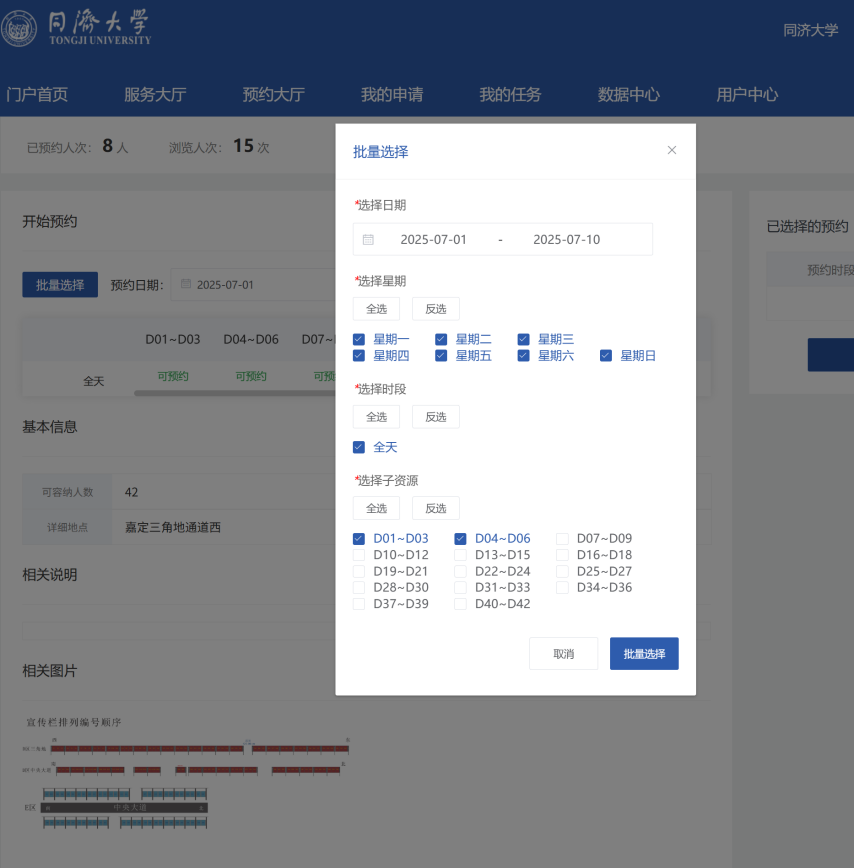Click 全选 under 选择星期
This screenshot has width=854, height=868.
point(376,309)
